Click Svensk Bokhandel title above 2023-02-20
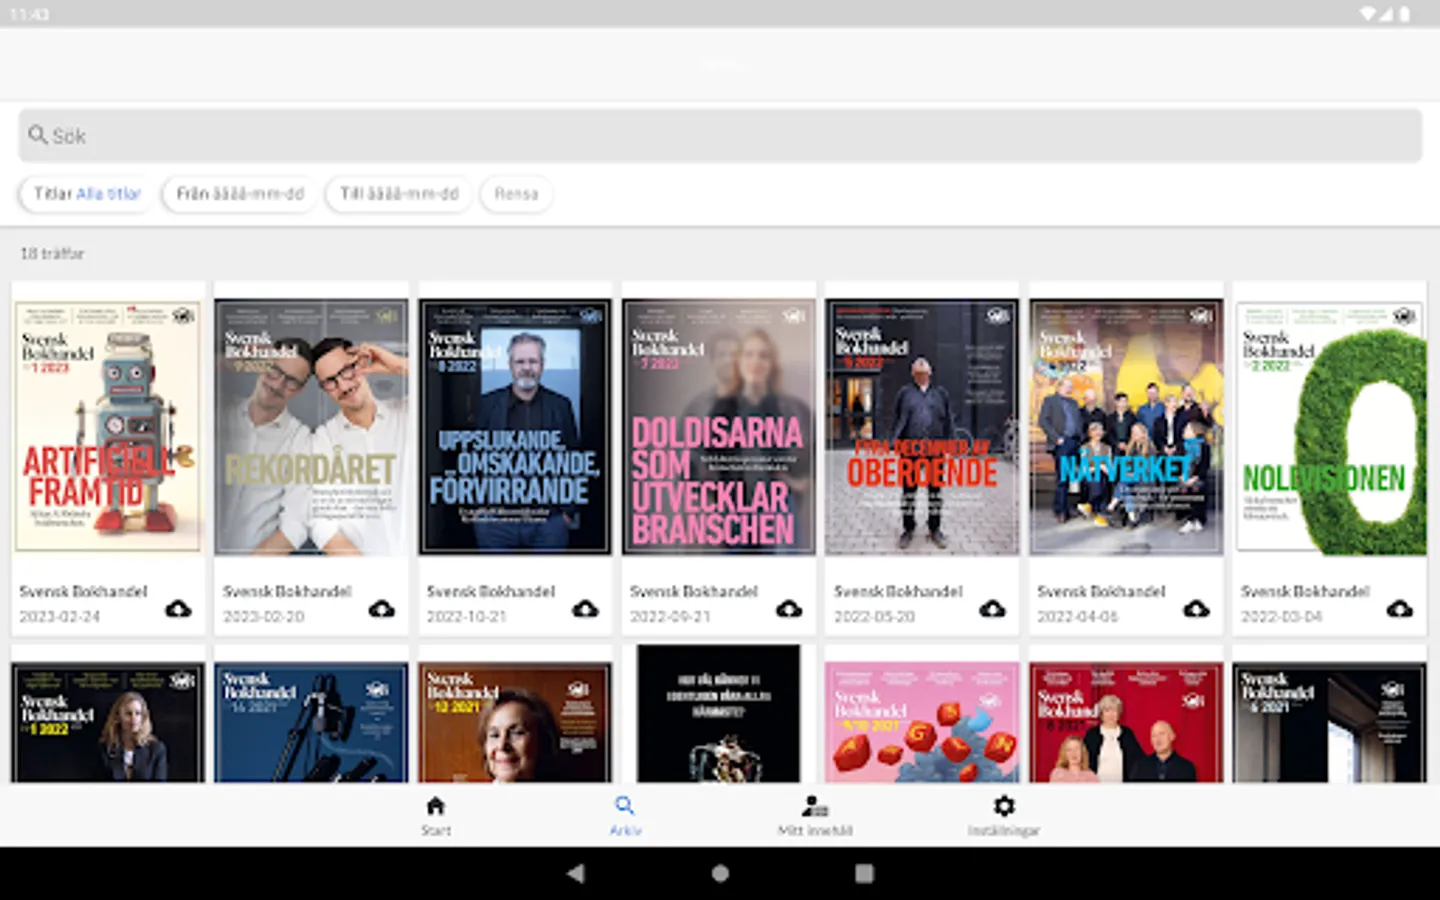 (x=288, y=592)
